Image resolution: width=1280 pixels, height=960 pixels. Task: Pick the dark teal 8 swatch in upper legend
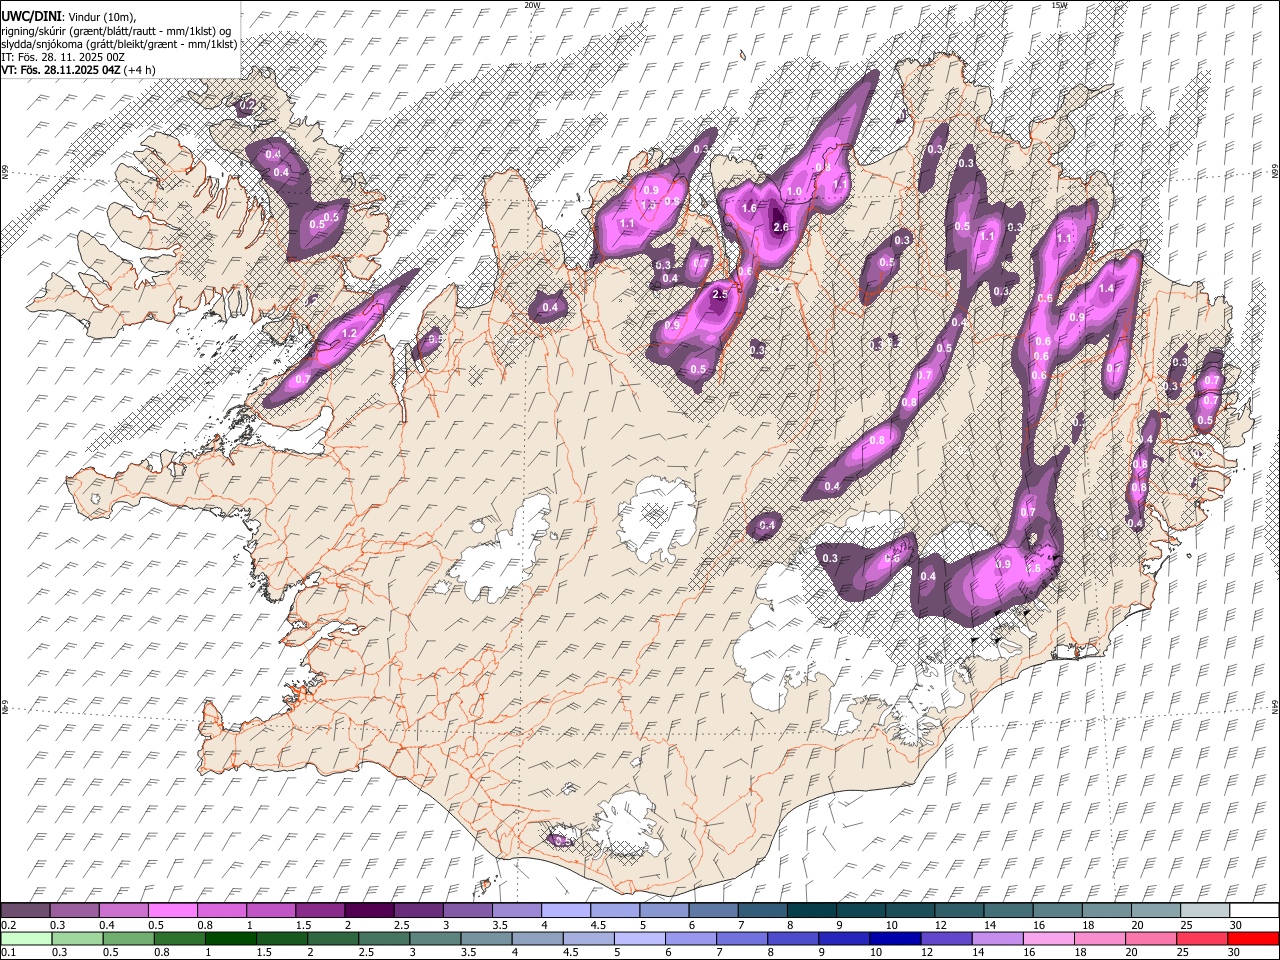(x=811, y=910)
